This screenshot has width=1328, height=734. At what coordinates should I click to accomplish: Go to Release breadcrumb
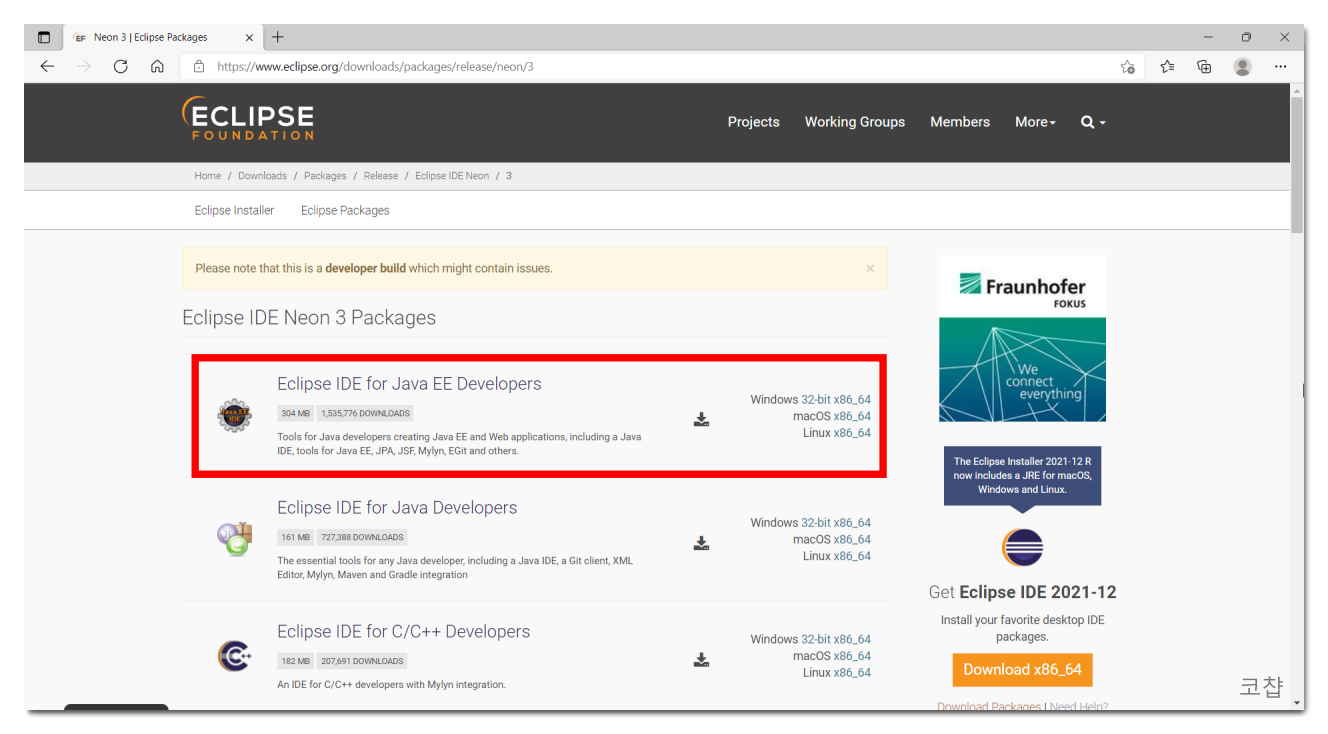click(381, 176)
